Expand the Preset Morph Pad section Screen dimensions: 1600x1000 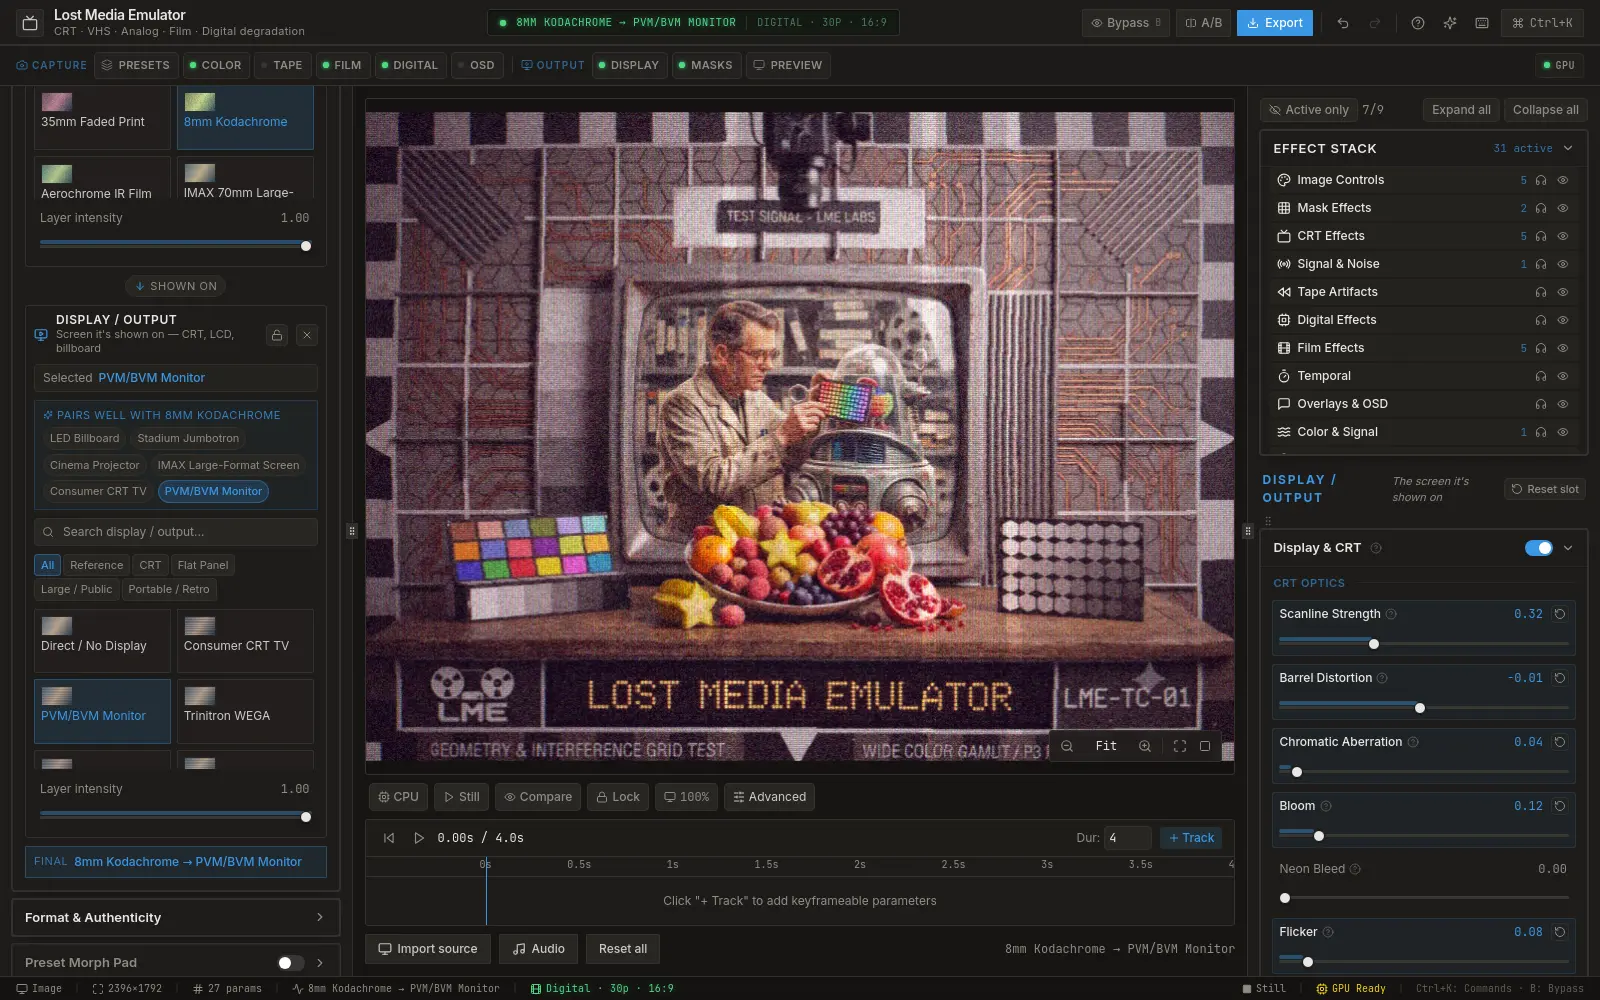(320, 963)
